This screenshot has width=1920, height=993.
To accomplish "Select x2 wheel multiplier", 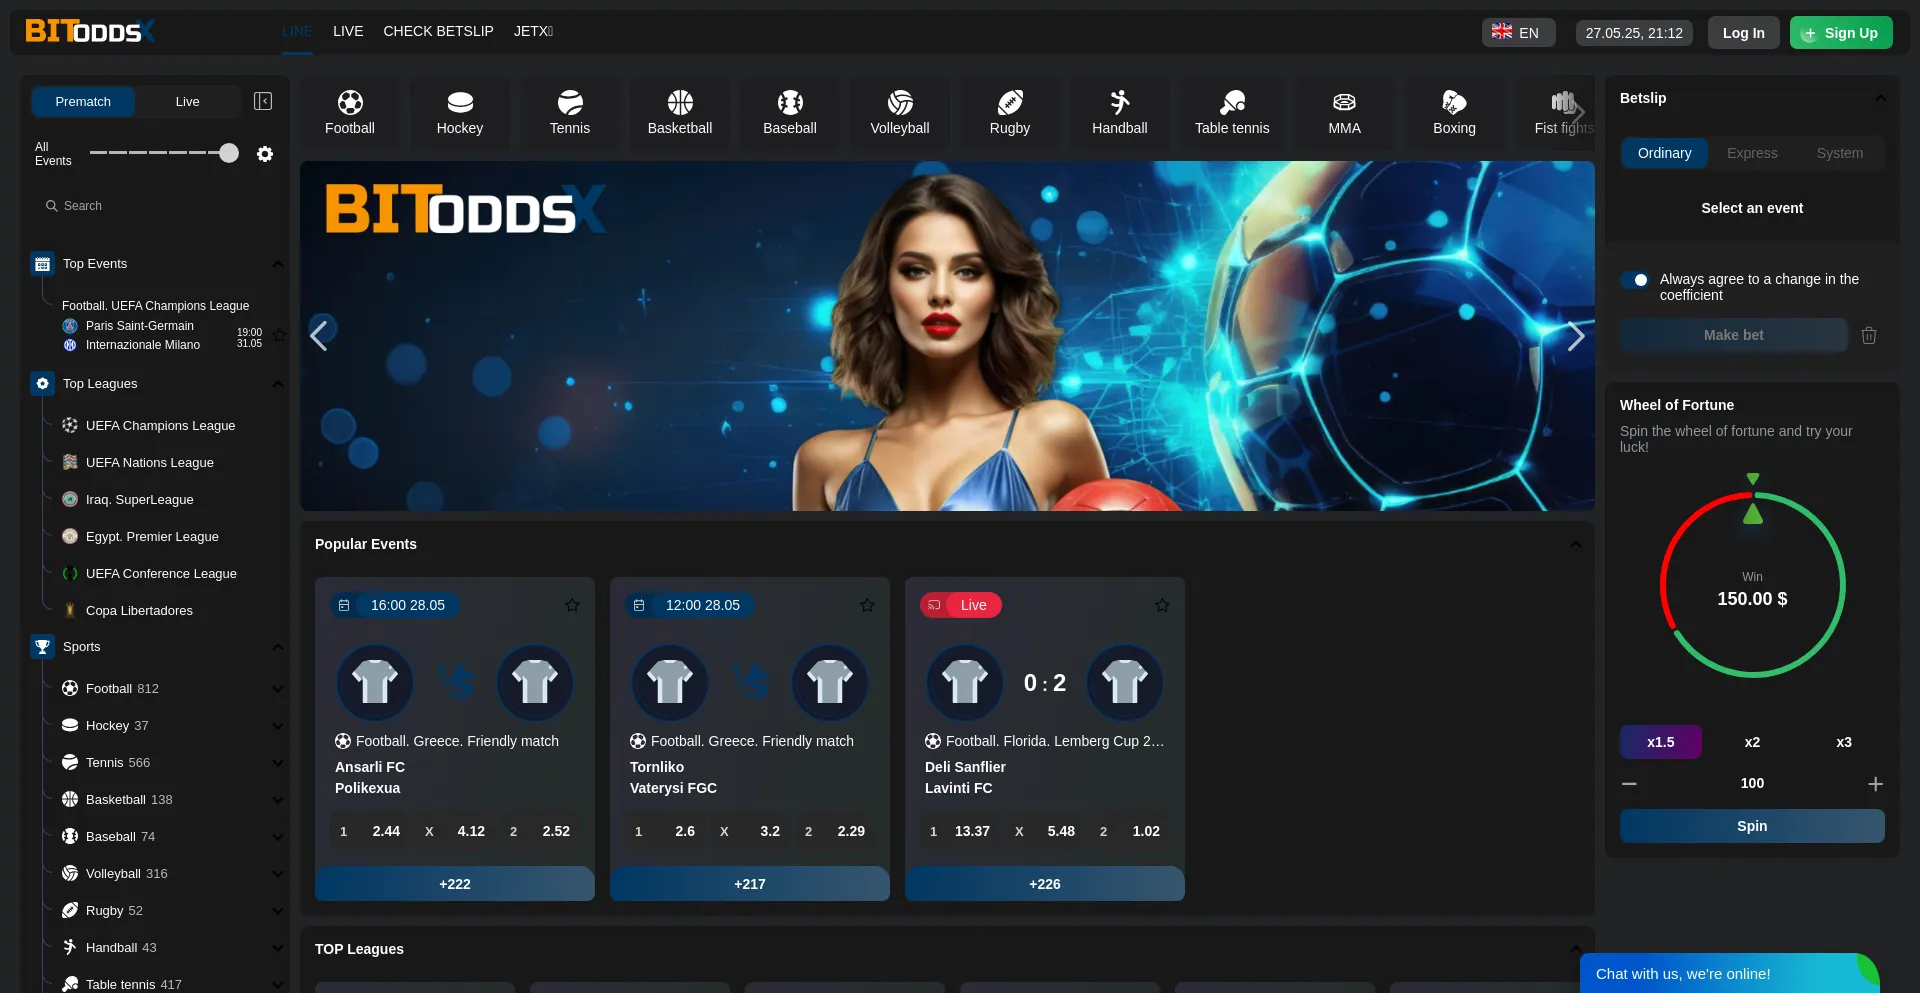I will (1752, 742).
